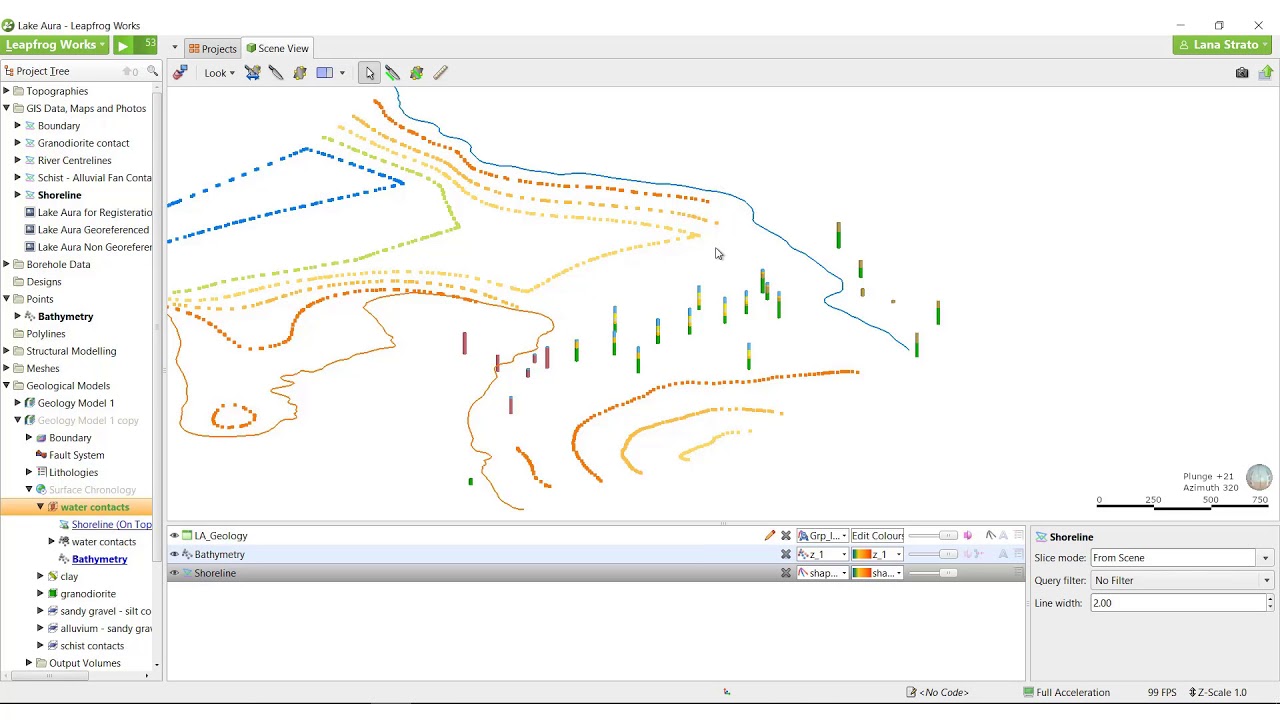Click the orientation globe widget in scene
1280x720 pixels.
point(1259,477)
